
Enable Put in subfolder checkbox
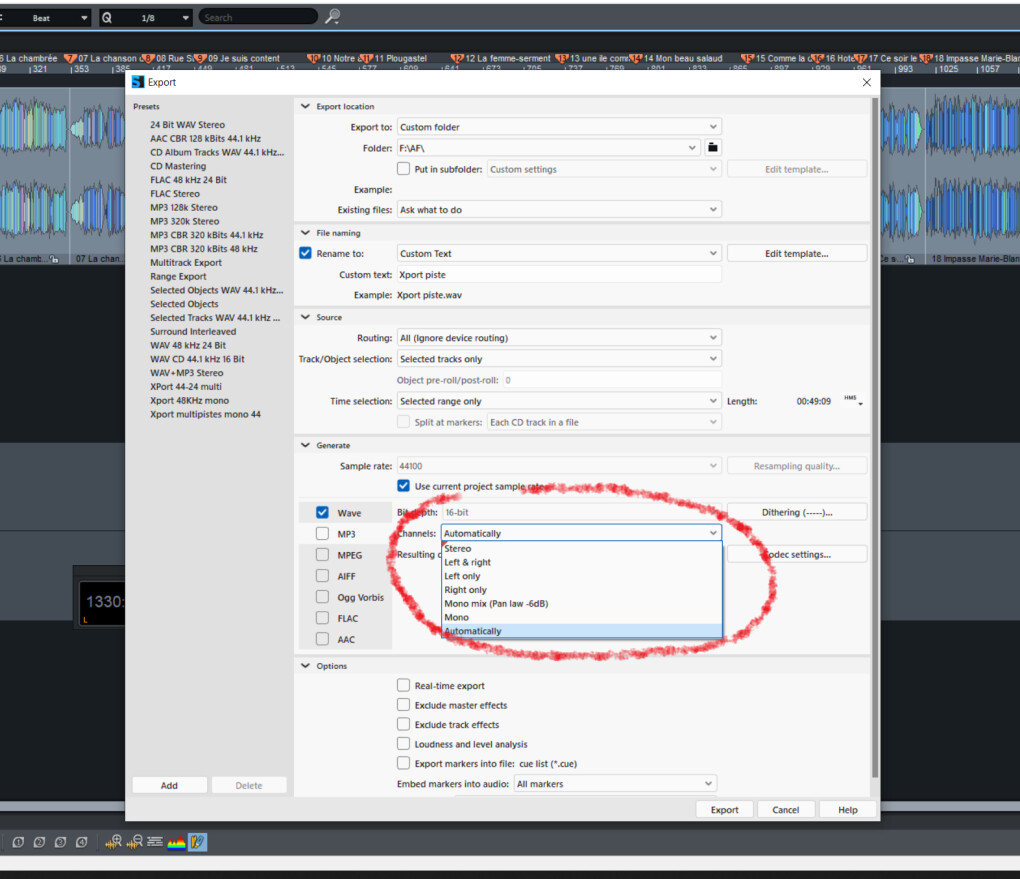coord(403,169)
